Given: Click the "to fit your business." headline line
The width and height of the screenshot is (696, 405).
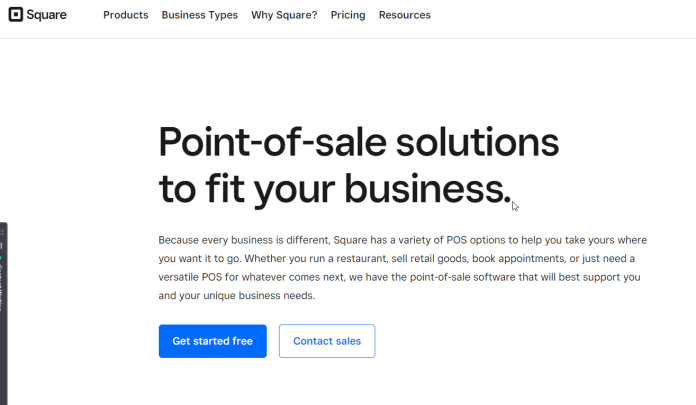Looking at the screenshot, I should pos(335,189).
